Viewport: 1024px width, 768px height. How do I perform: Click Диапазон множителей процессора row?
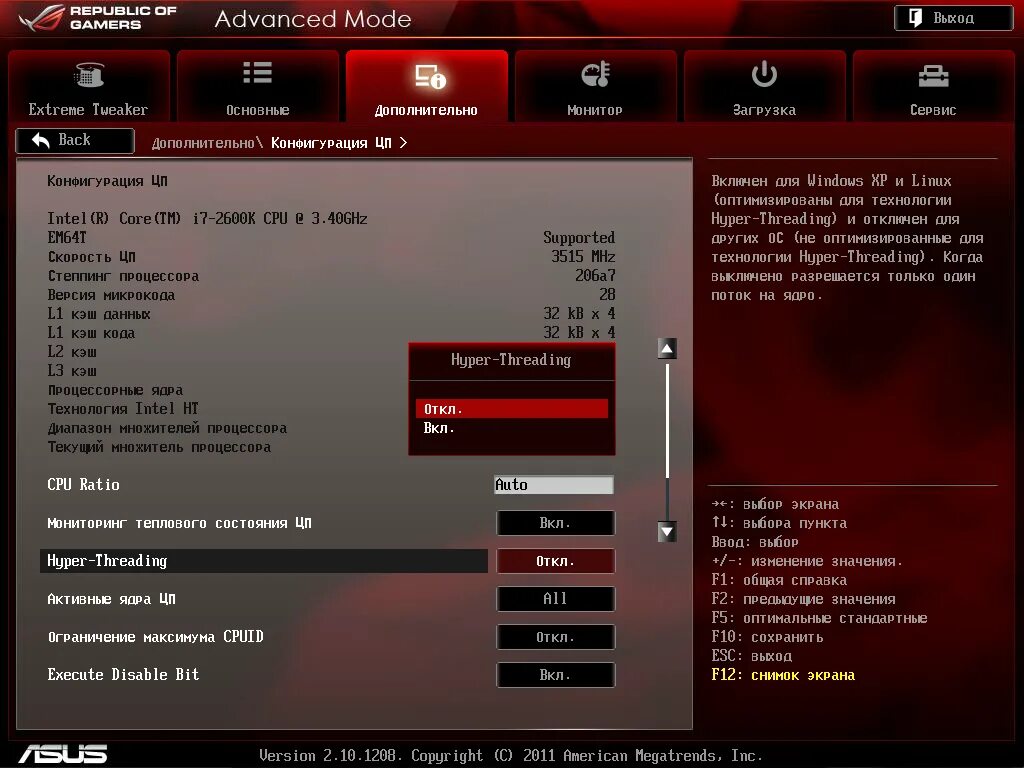167,428
